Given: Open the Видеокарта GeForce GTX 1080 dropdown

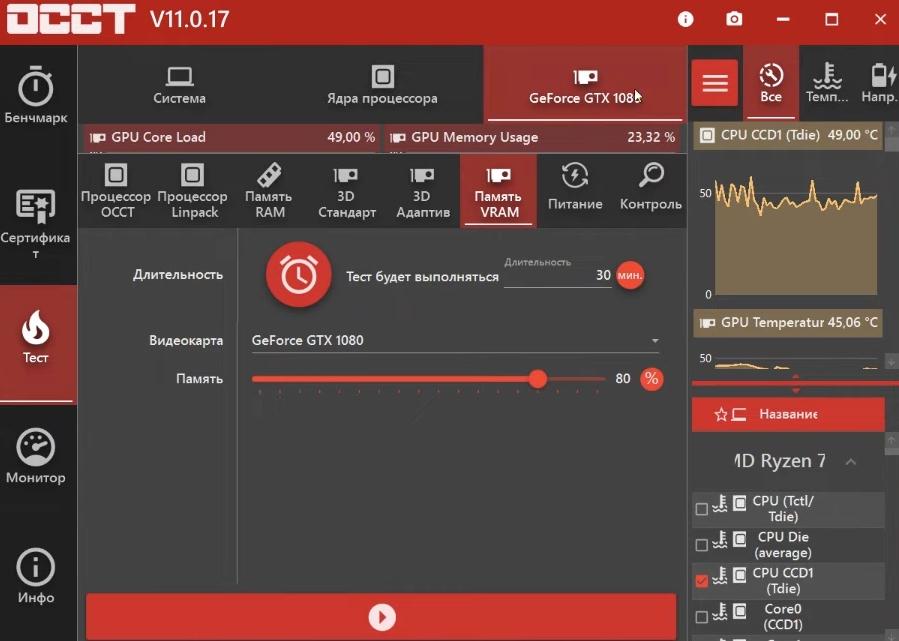Looking at the screenshot, I should pos(455,341).
